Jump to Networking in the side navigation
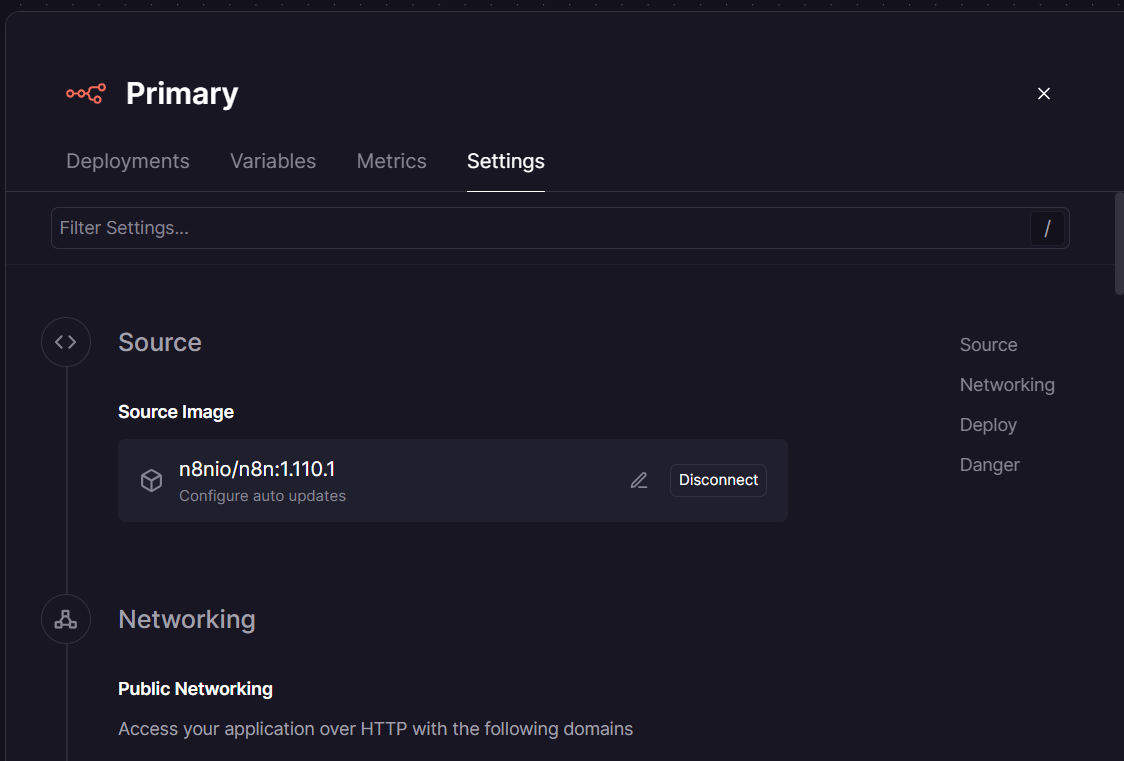The image size is (1124, 761). [1007, 385]
